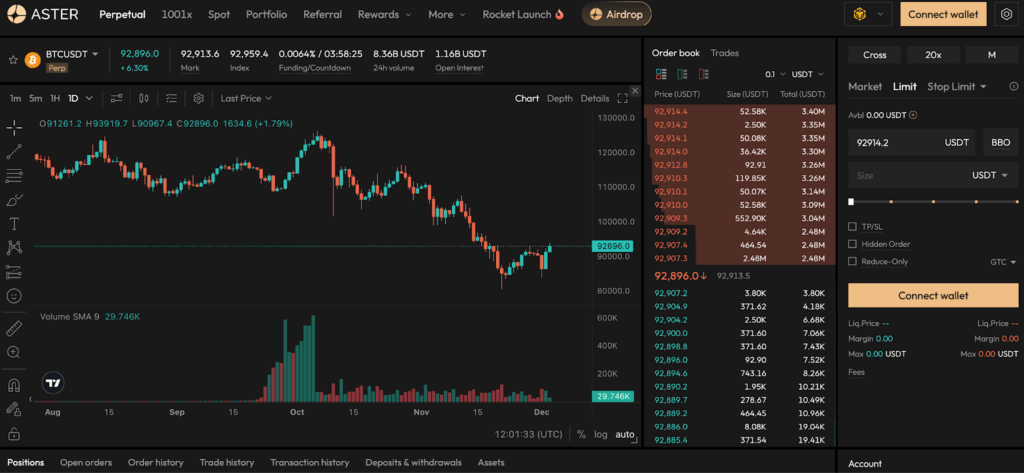Image resolution: width=1024 pixels, height=473 pixels.
Task: Open the 20x leverage setting
Action: pos(933,55)
